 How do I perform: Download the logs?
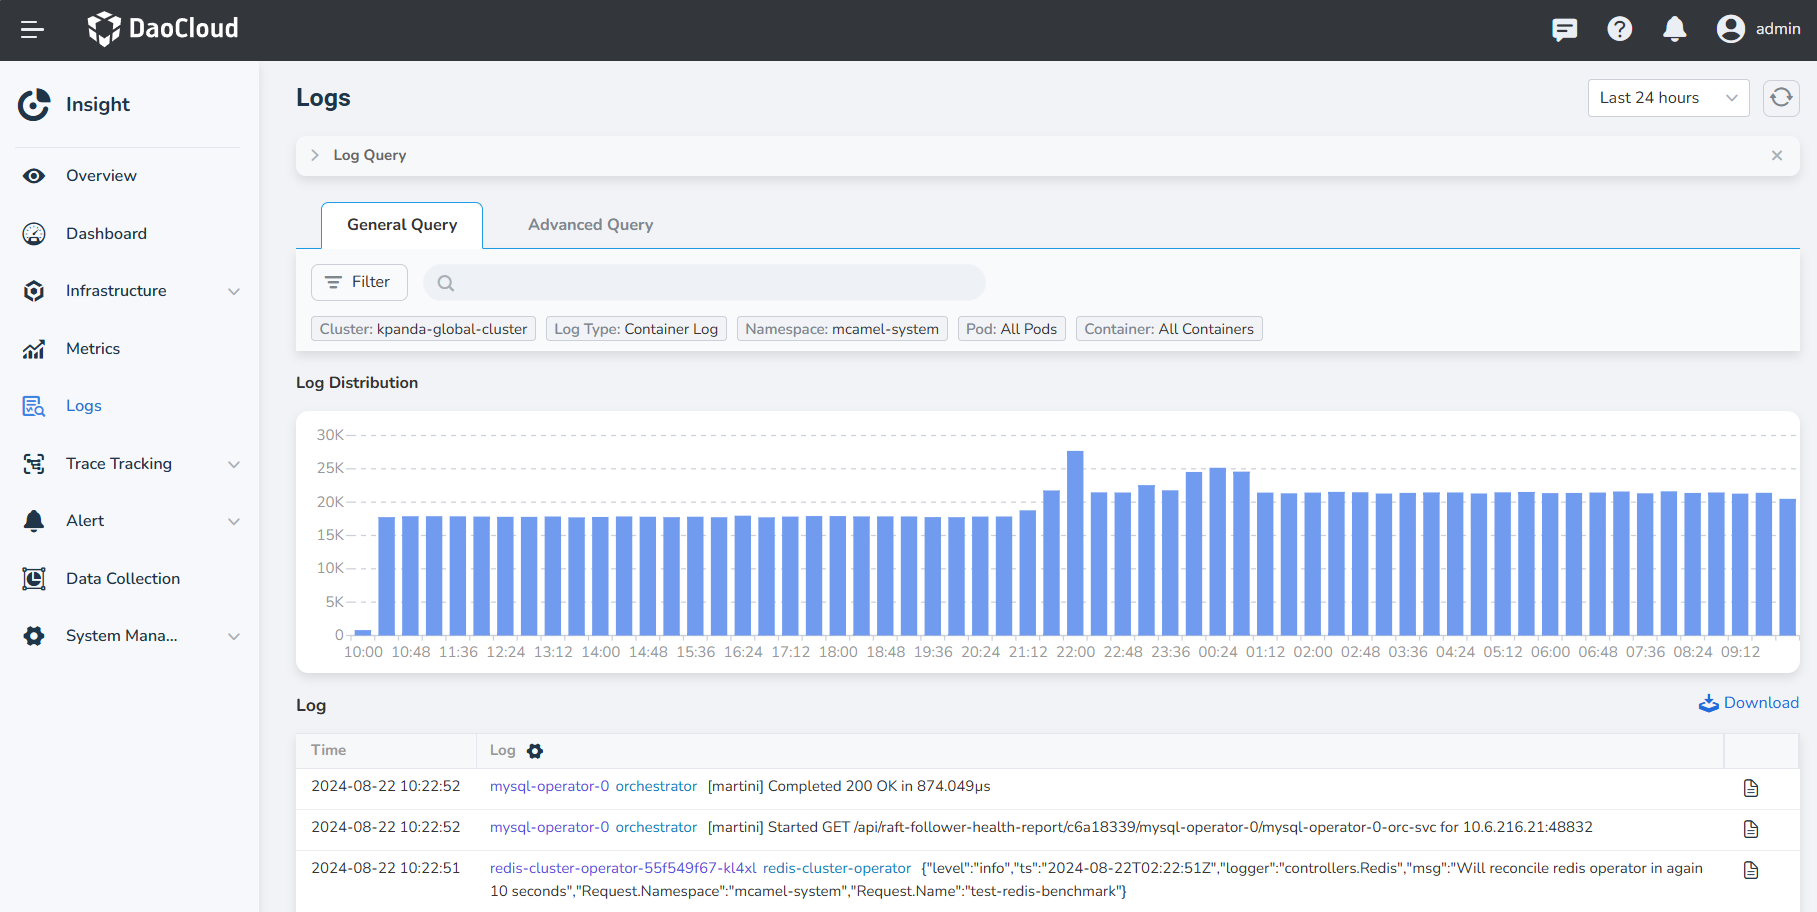(1748, 703)
